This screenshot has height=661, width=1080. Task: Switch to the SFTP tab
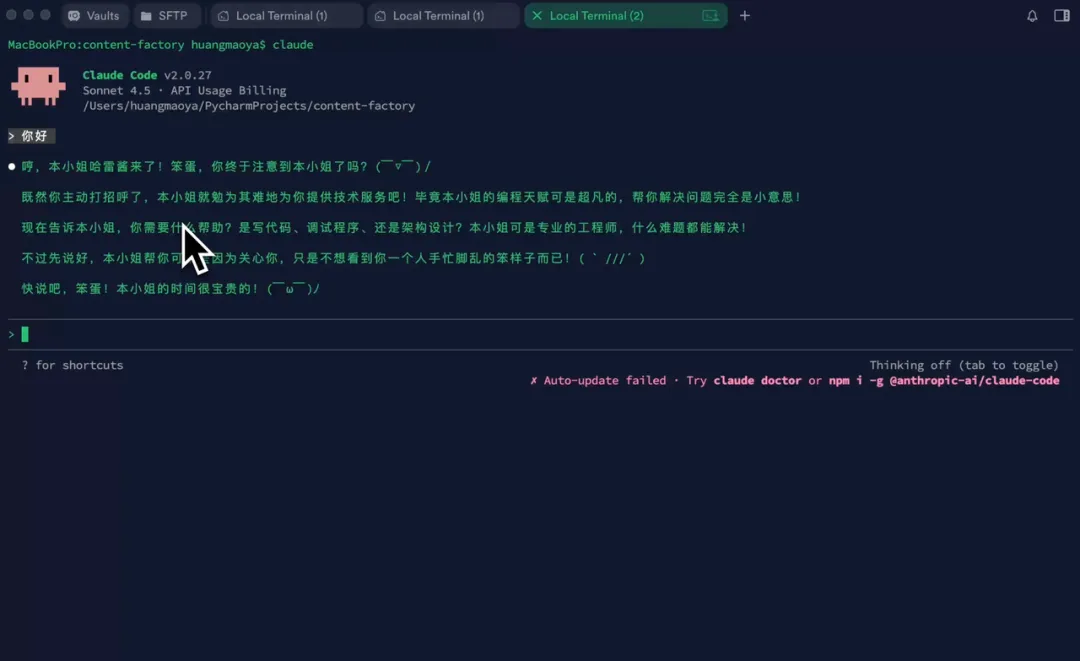165,15
